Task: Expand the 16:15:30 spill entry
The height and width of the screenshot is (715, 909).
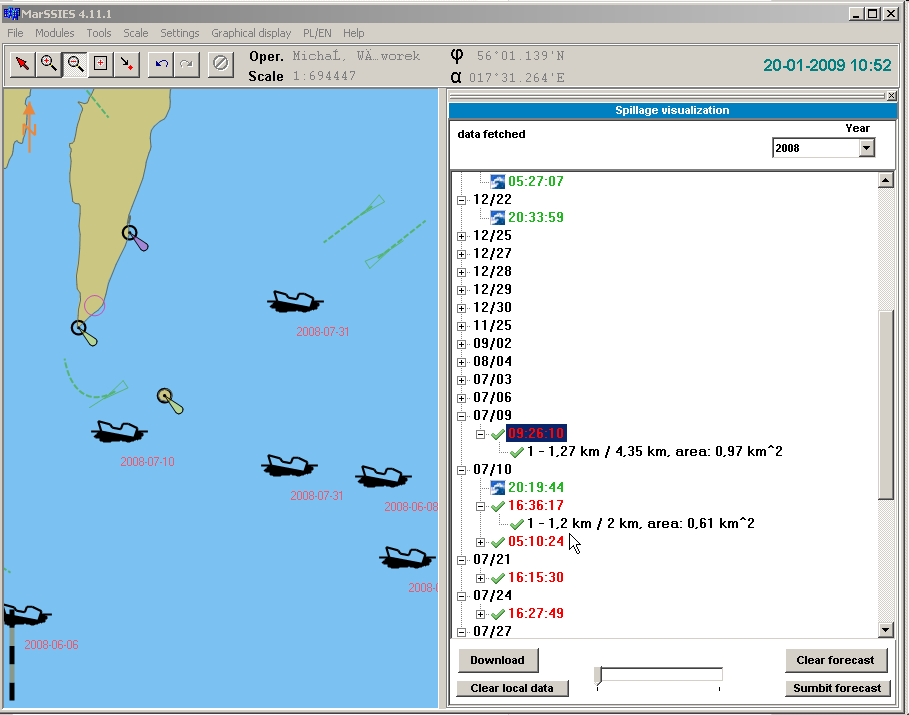Action: pos(481,578)
